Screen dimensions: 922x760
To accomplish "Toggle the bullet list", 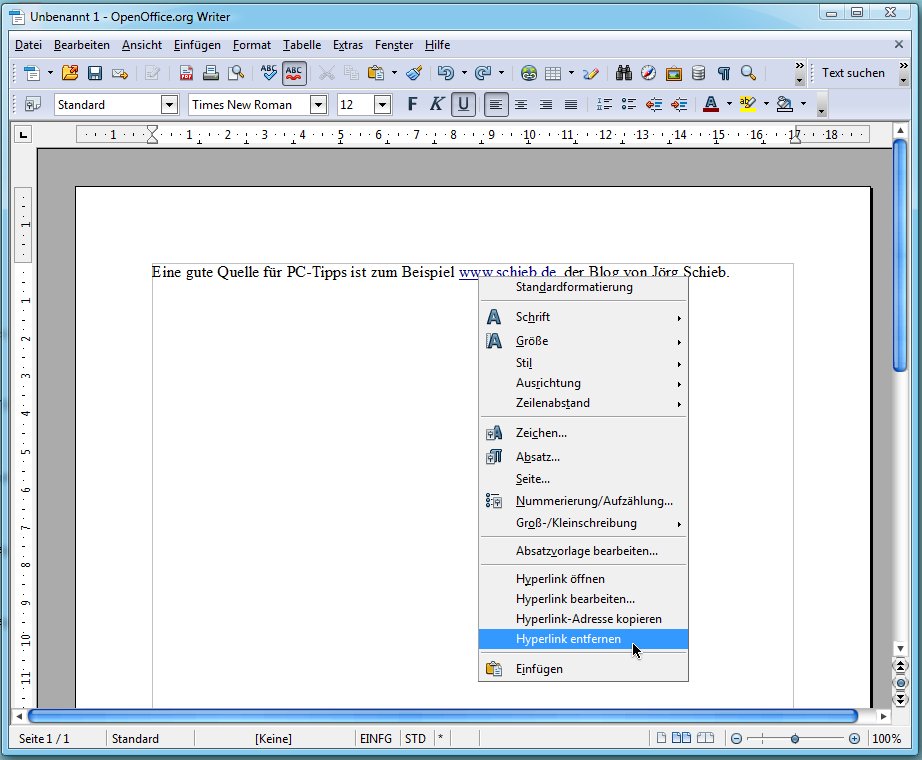I will pos(629,105).
